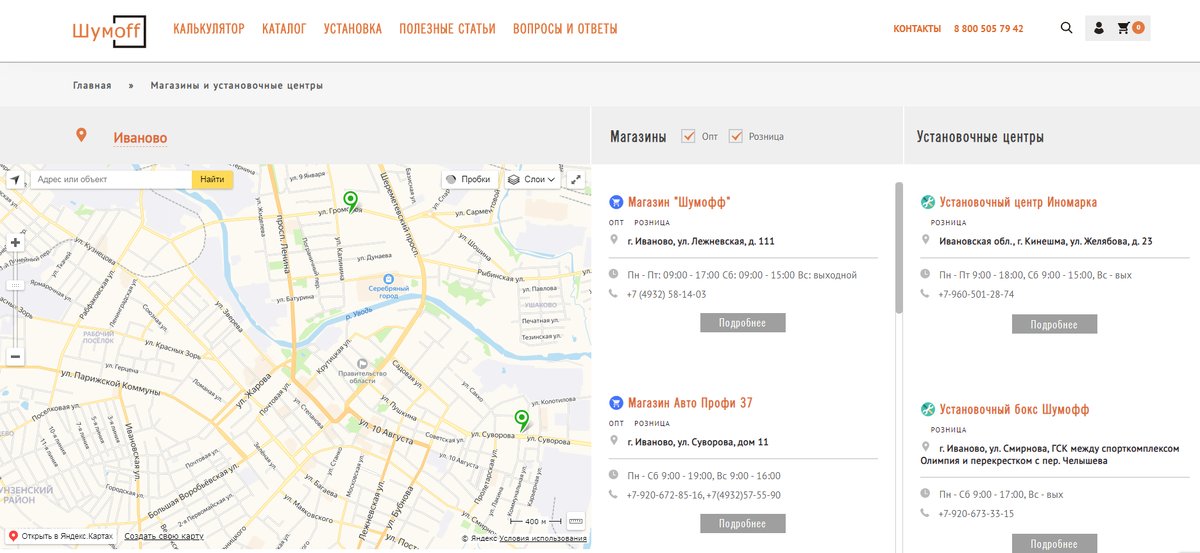
Task: Focus the Адрес или объект search field
Action: 111,180
